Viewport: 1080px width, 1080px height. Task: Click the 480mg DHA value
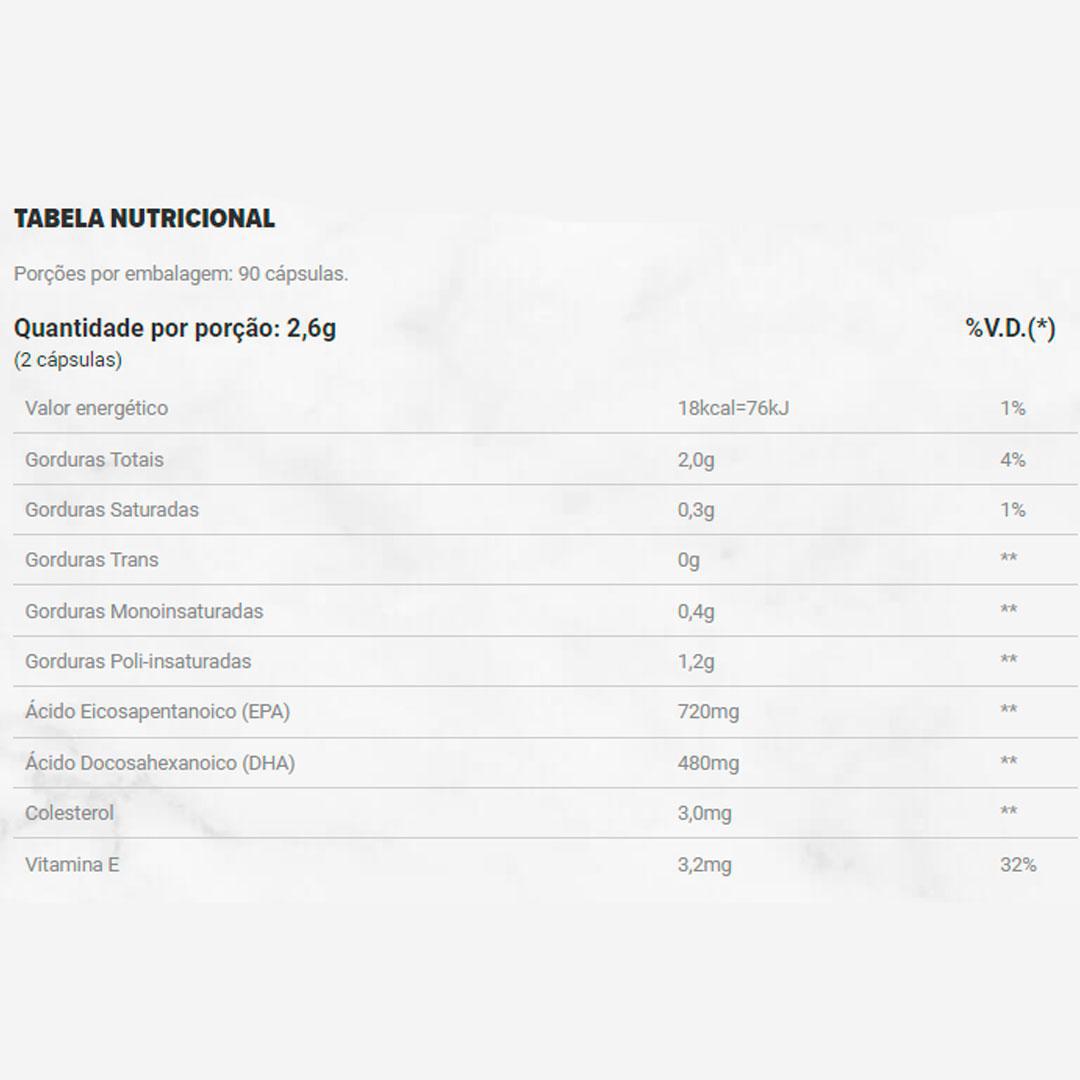pos(708,763)
